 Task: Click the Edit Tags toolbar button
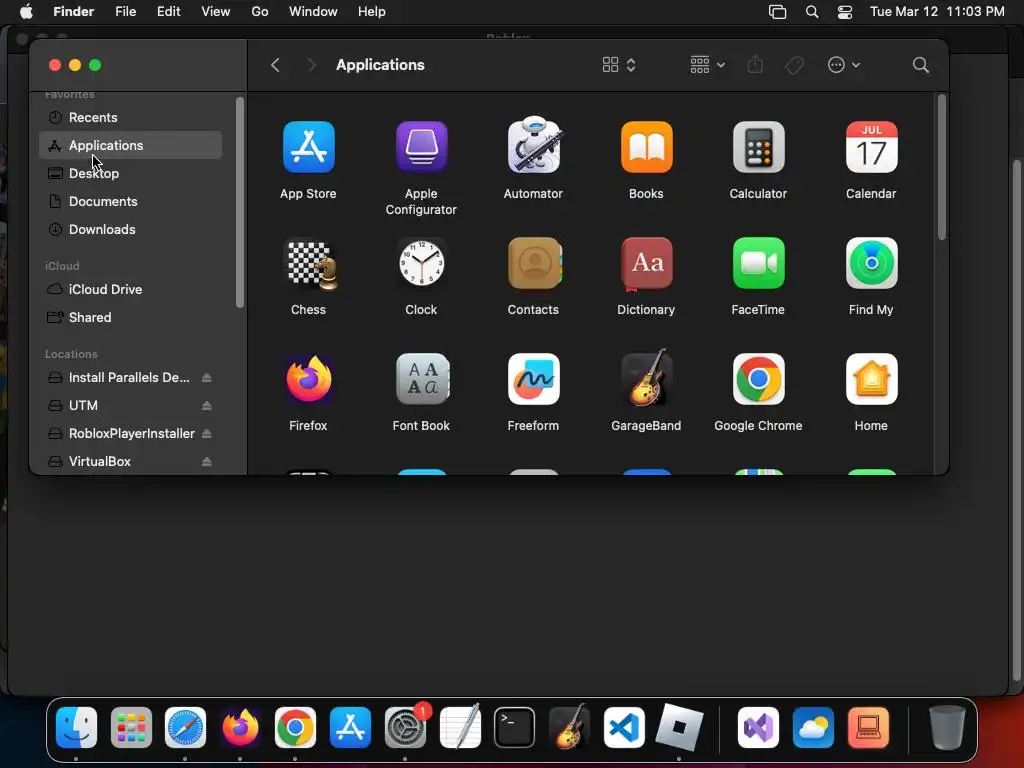point(794,65)
